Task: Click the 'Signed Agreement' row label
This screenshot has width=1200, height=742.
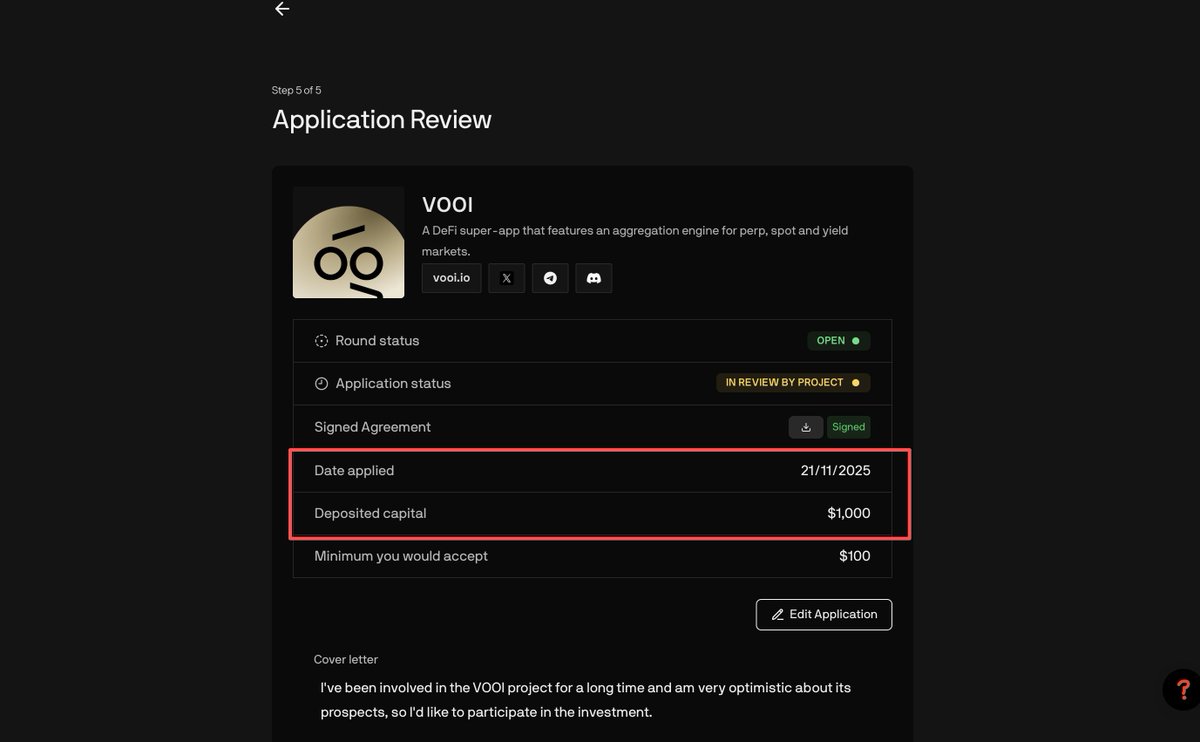Action: (372, 427)
